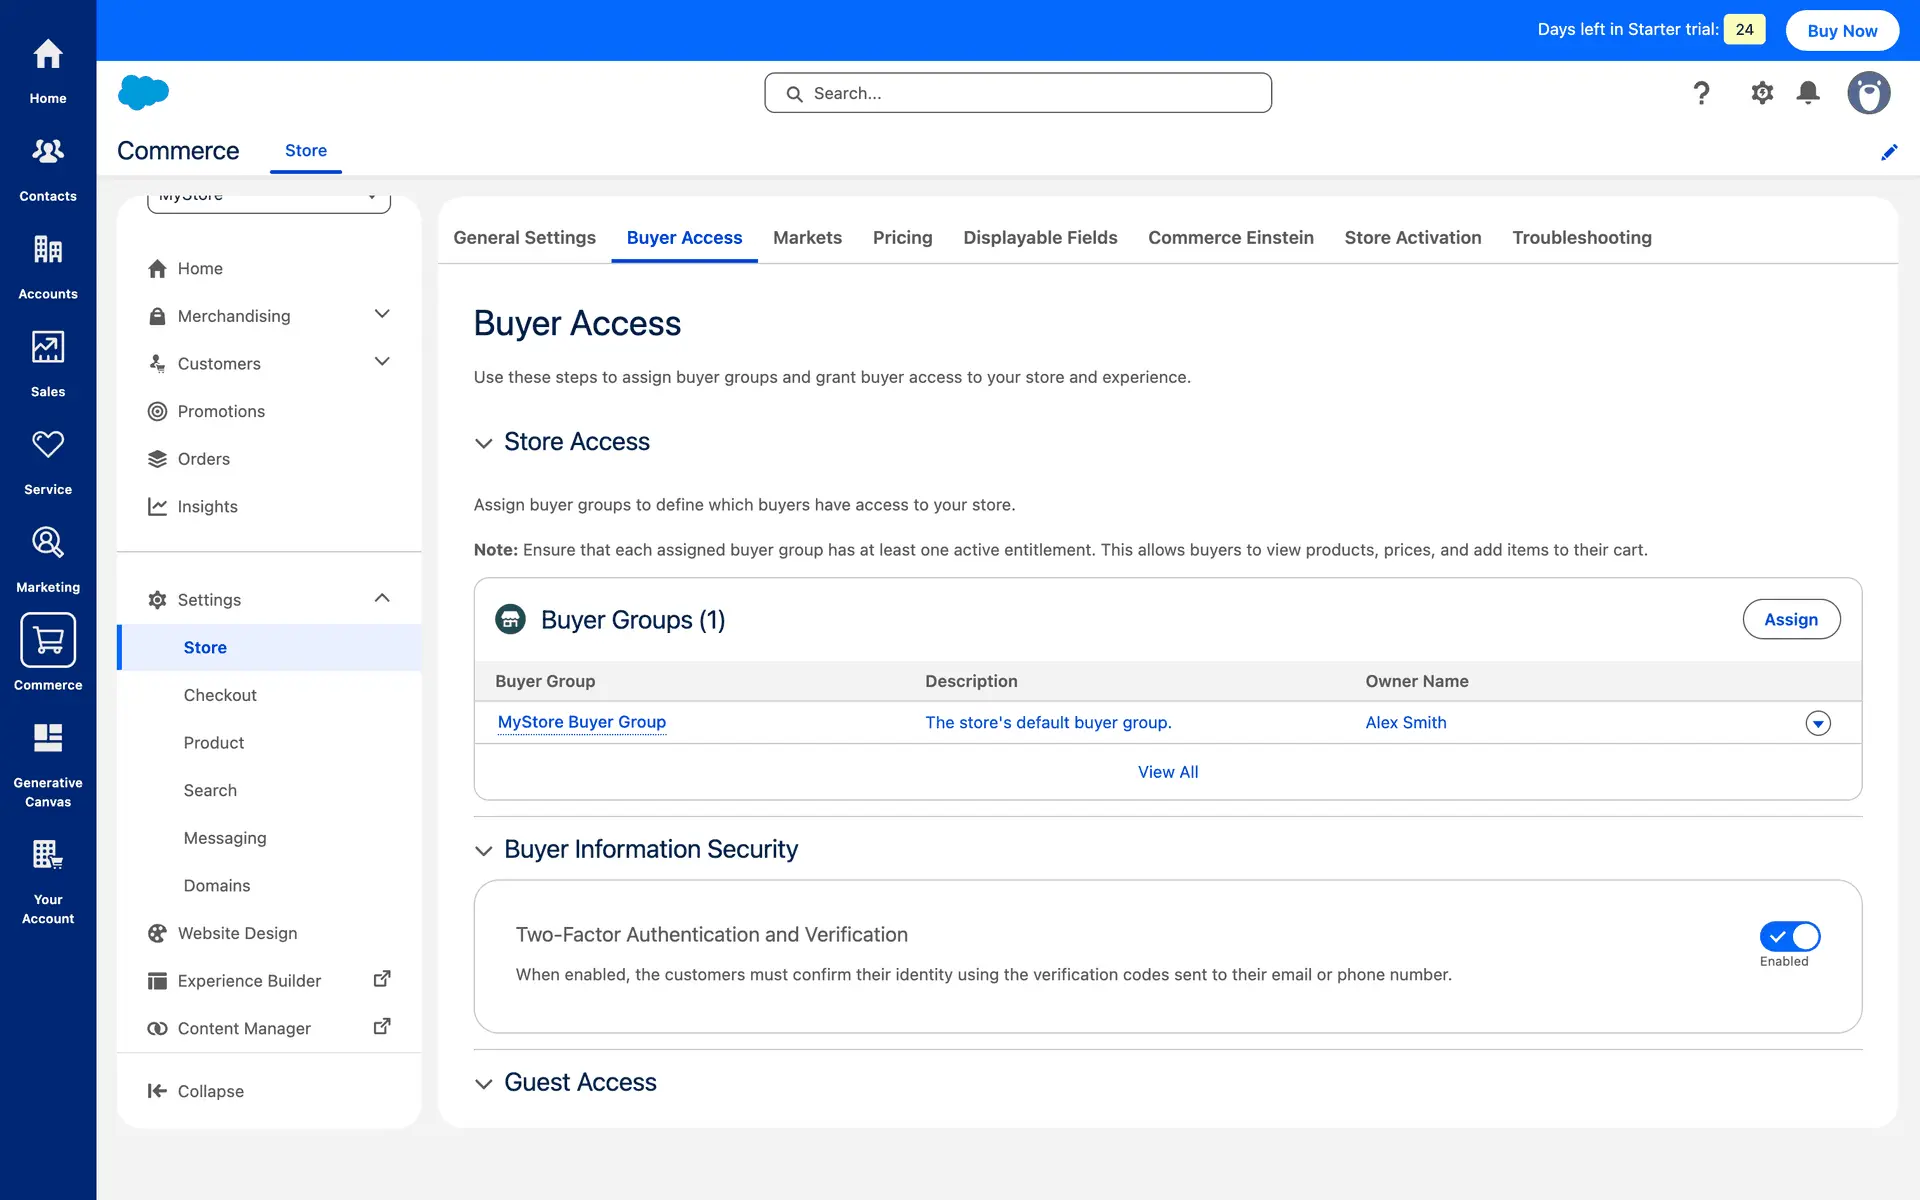Viewport: 1920px width, 1200px height.
Task: Open the user avatar profile menu
Action: 1868,93
